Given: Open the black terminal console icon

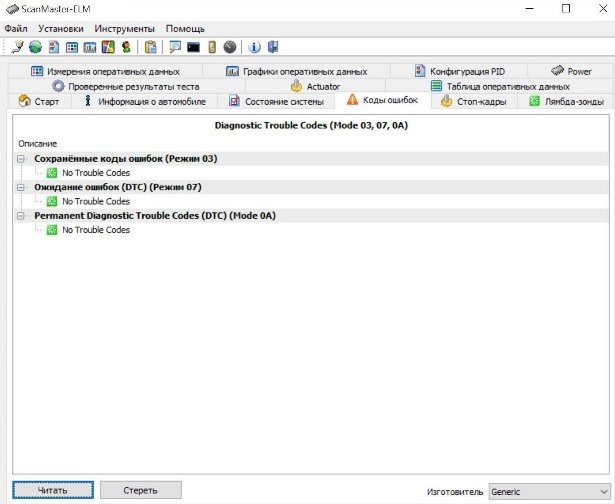Looking at the screenshot, I should 193,47.
